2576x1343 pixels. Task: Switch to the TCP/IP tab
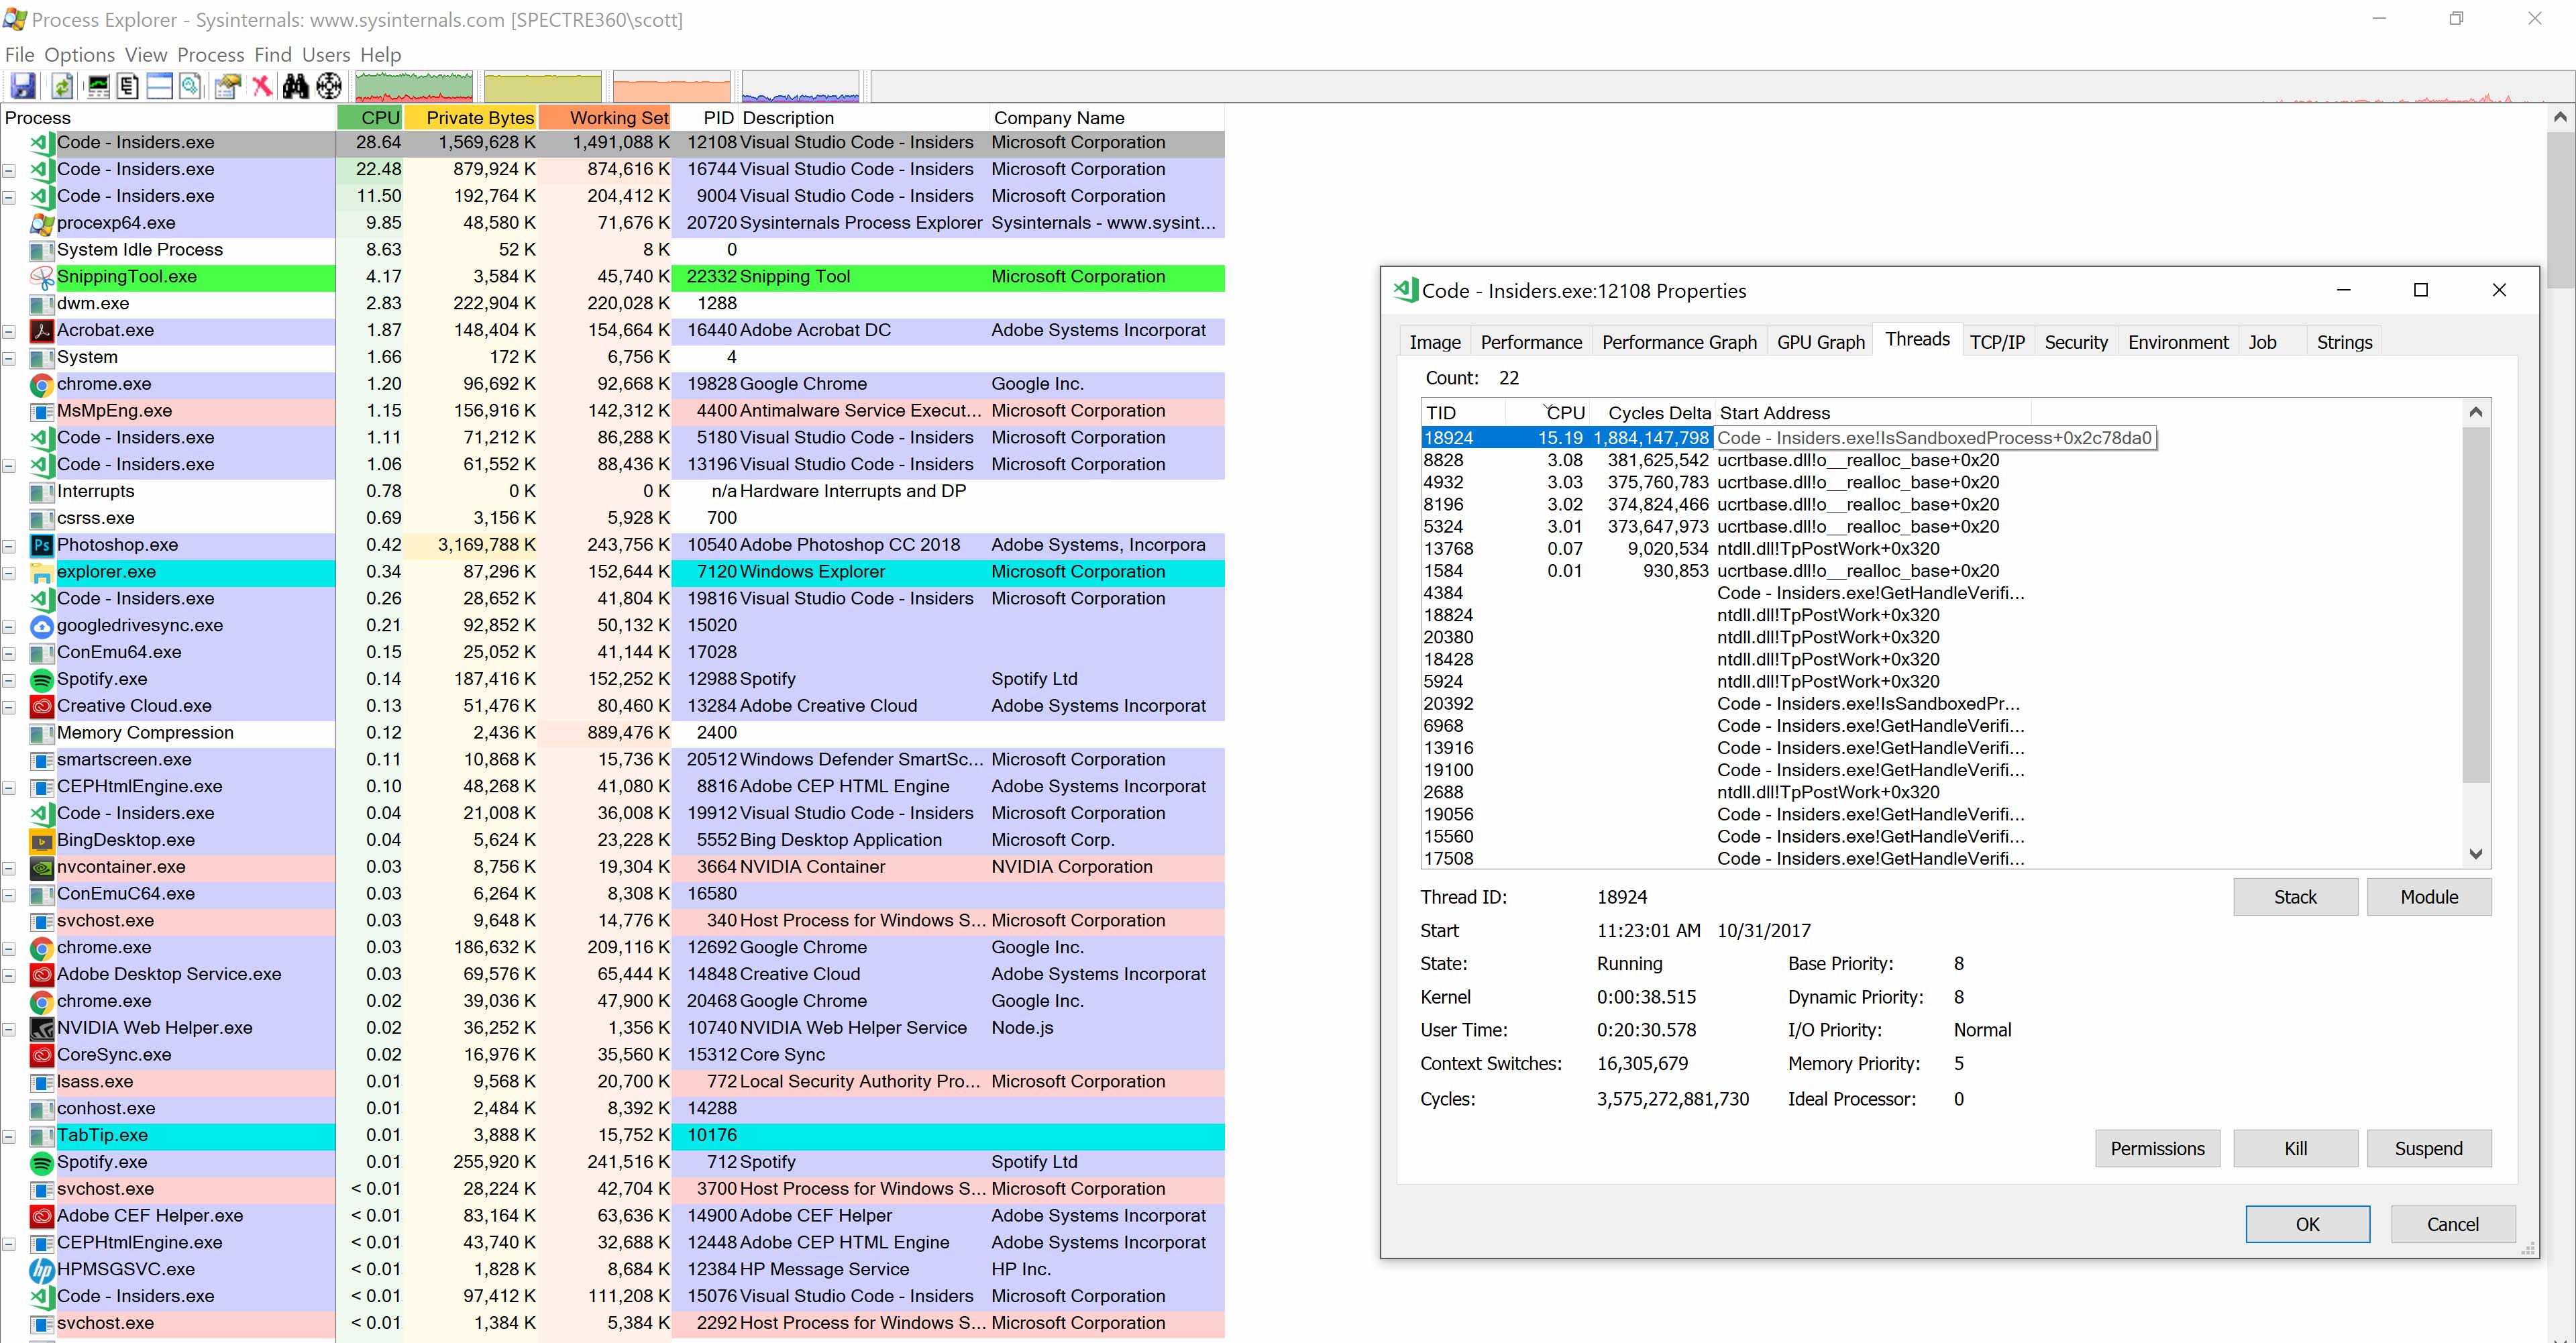tap(1997, 341)
